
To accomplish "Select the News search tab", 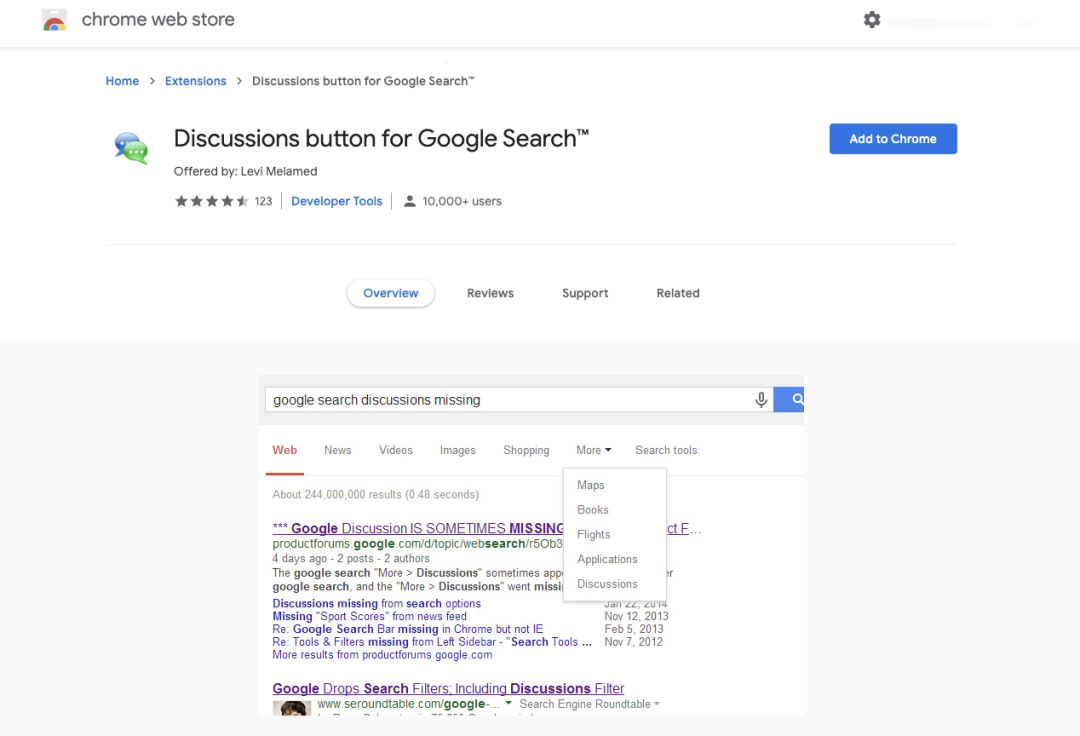I will coord(338,450).
